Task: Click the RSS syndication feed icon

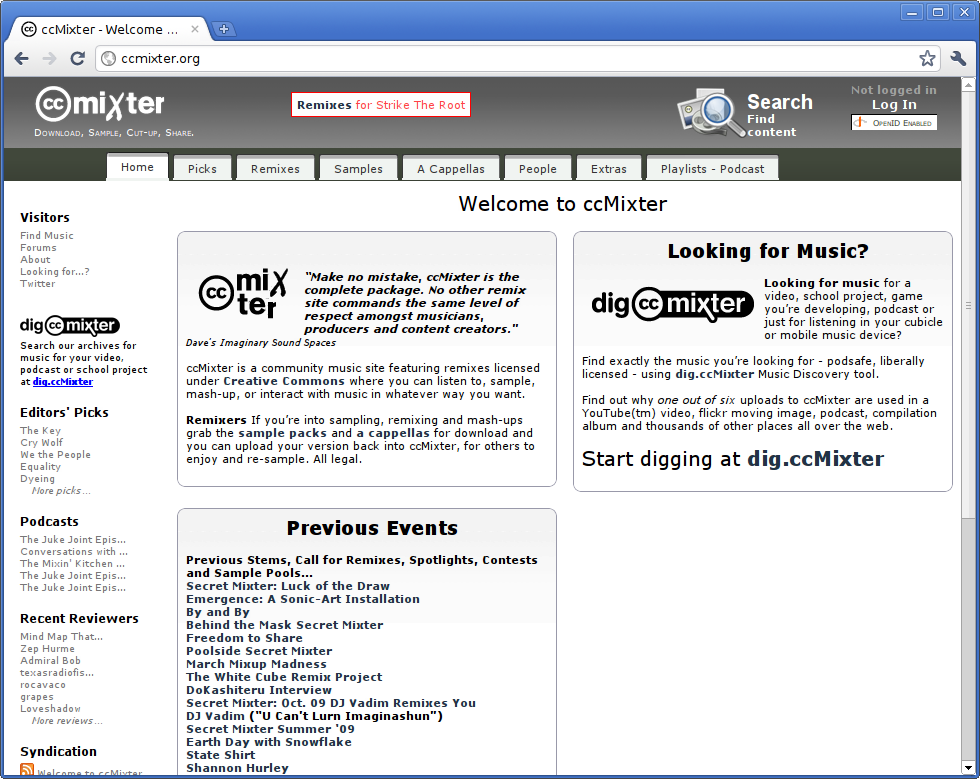Action: pos(27,770)
